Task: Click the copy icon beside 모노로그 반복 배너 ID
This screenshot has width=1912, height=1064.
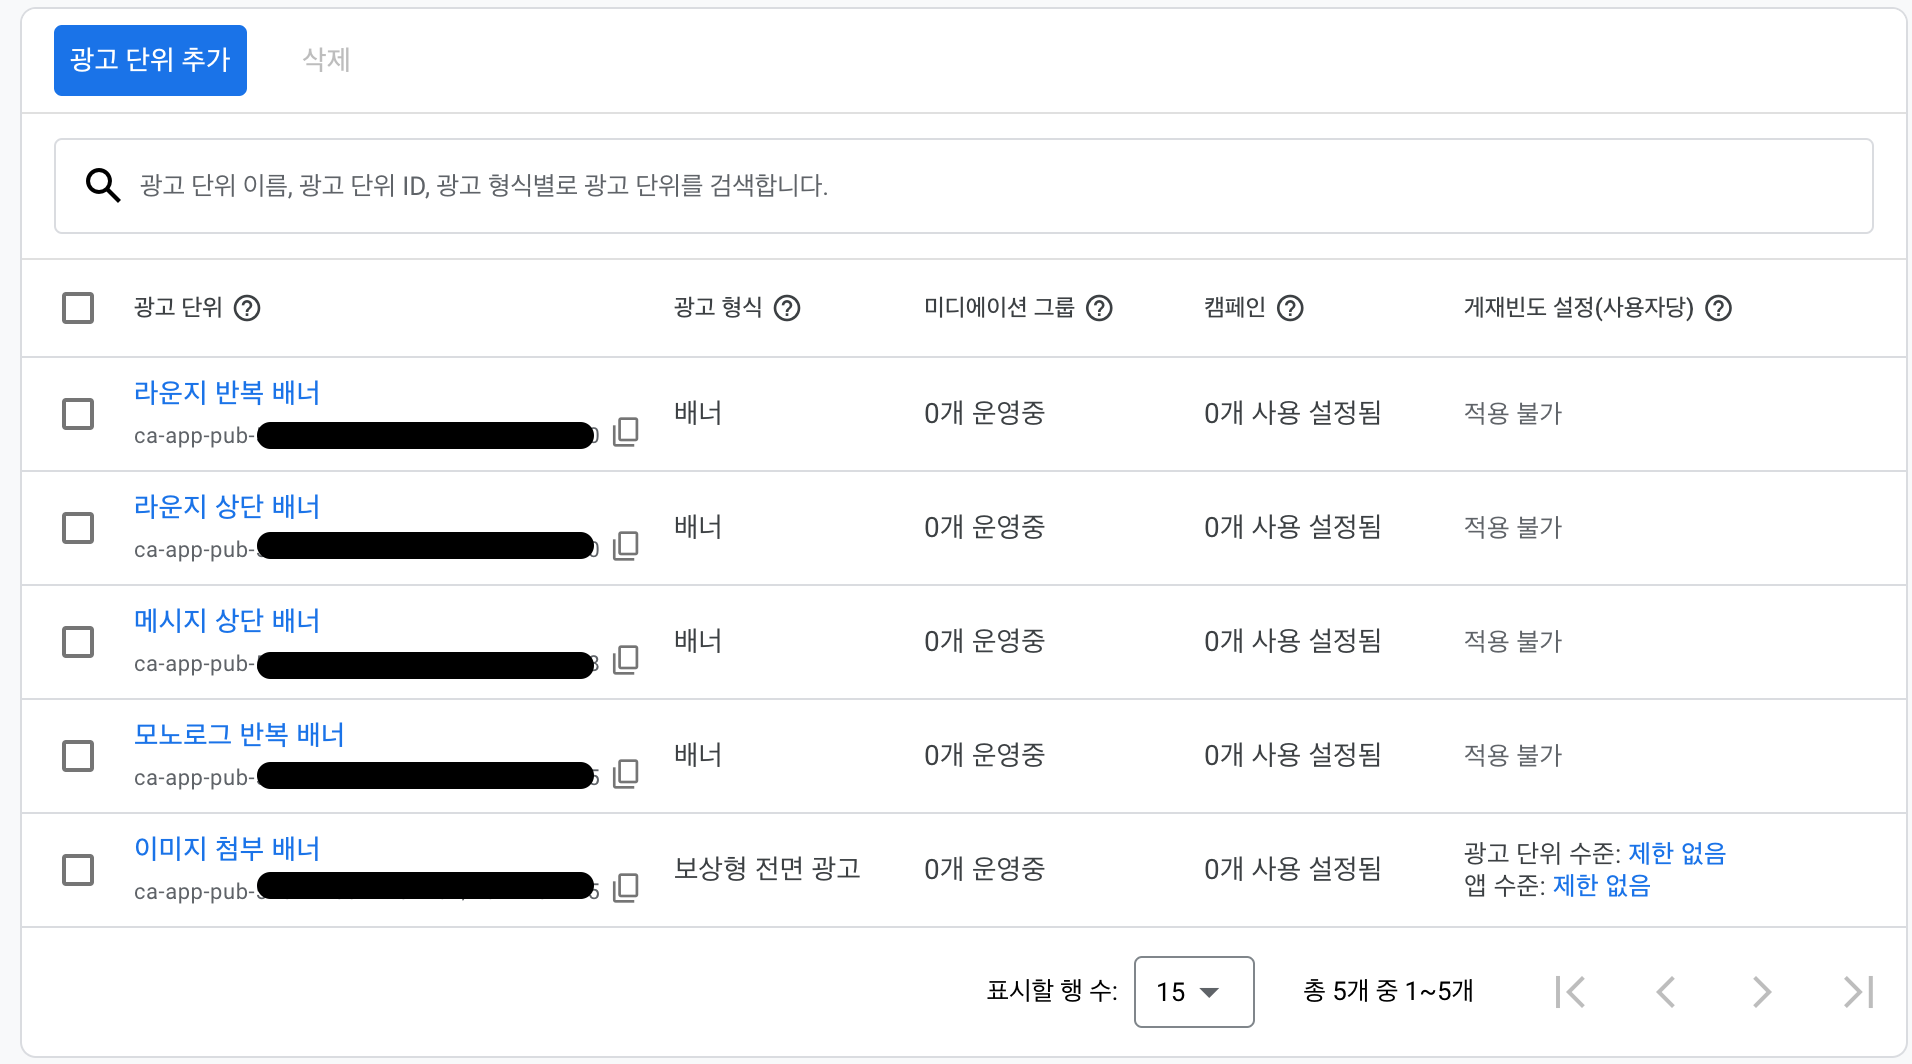Action: [626, 774]
